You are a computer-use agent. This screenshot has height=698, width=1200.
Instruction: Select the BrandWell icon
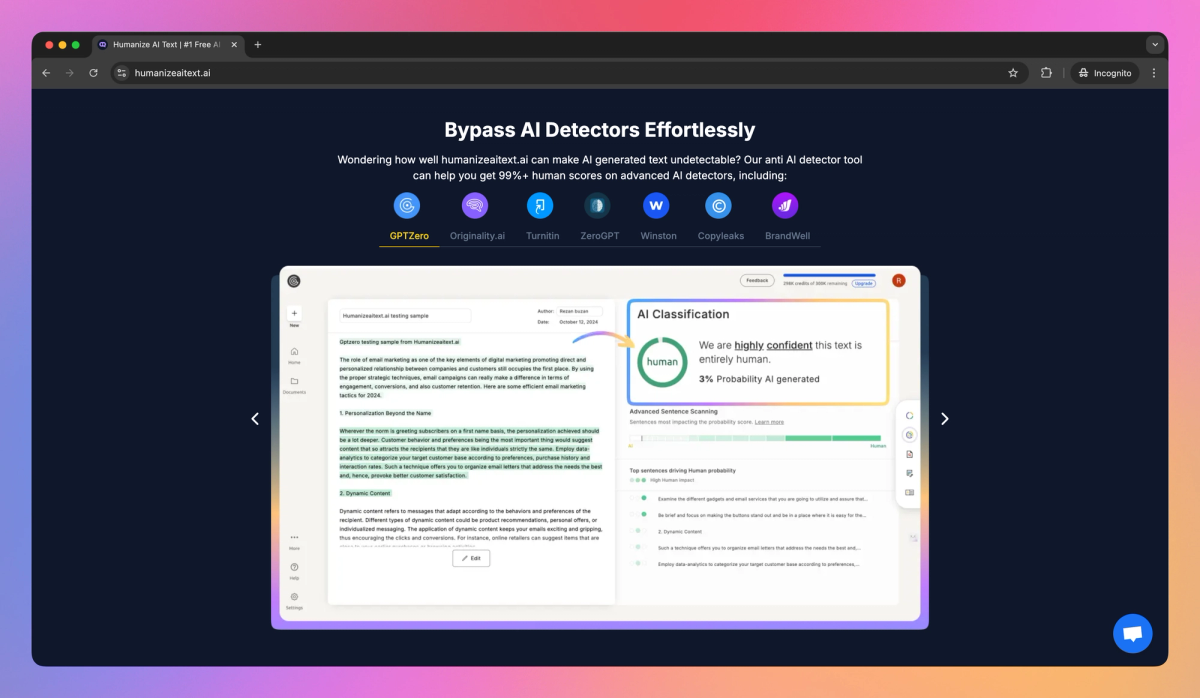785,206
